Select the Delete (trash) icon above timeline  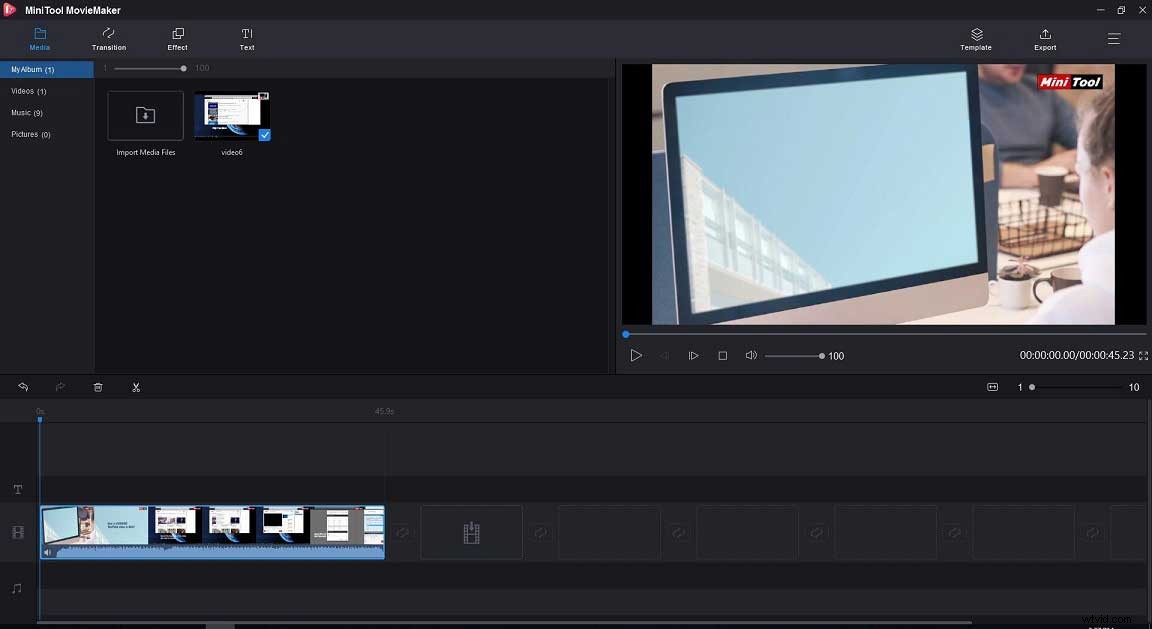point(98,387)
